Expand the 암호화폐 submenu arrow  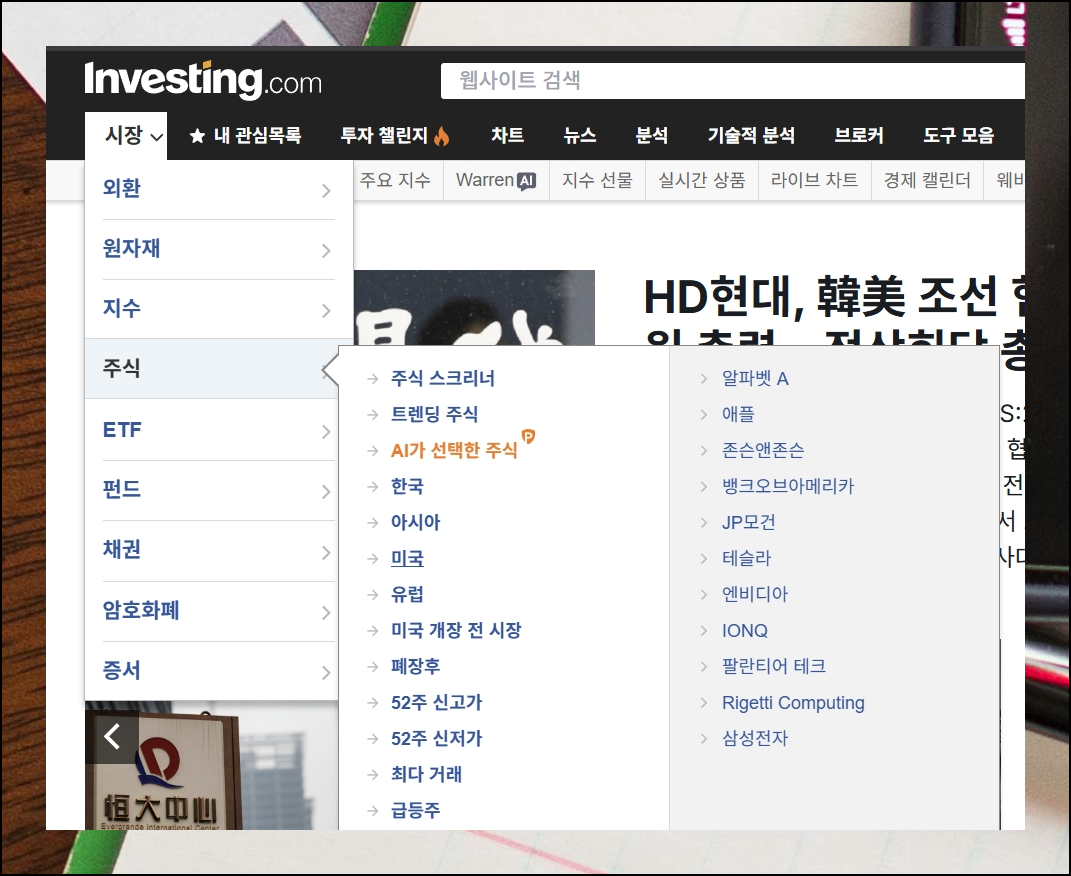coord(326,612)
